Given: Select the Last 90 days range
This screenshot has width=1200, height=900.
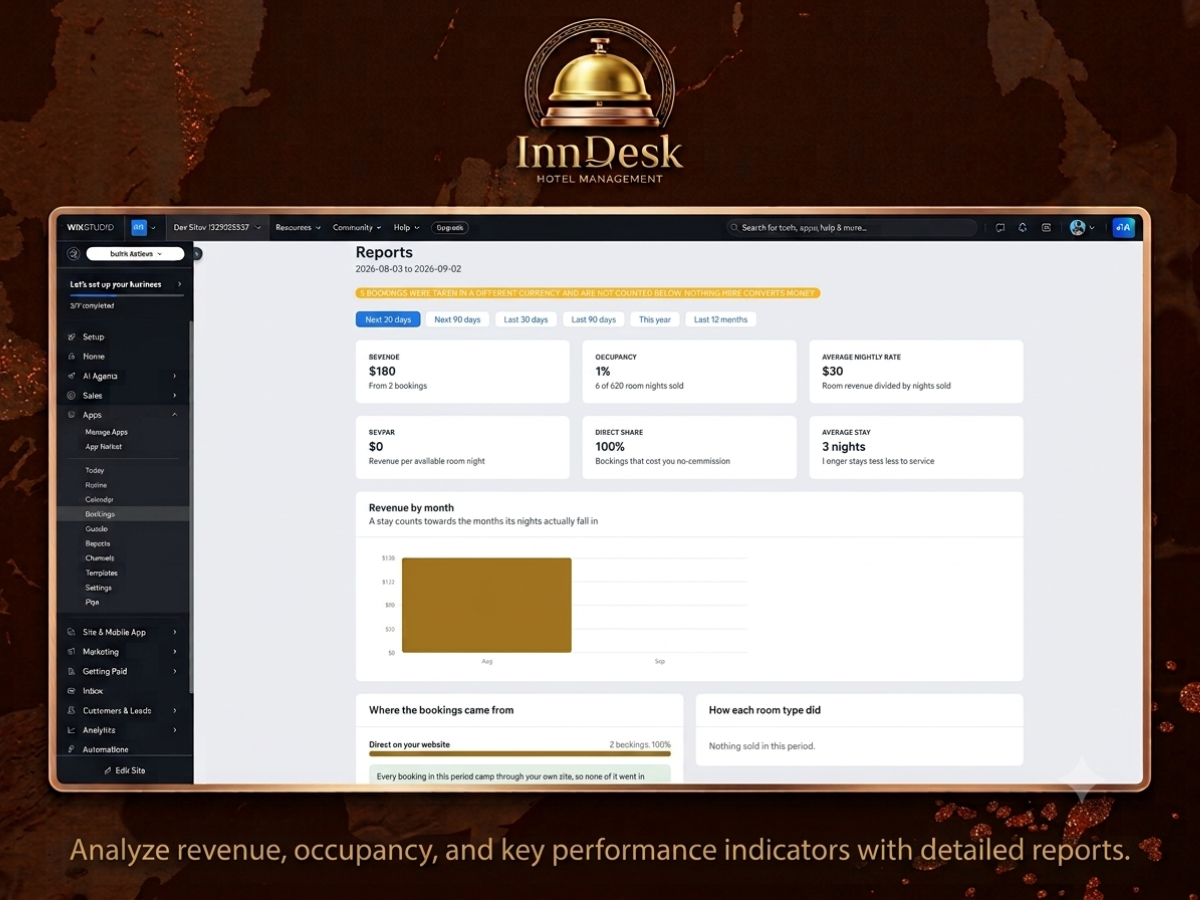Looking at the screenshot, I should (x=594, y=320).
